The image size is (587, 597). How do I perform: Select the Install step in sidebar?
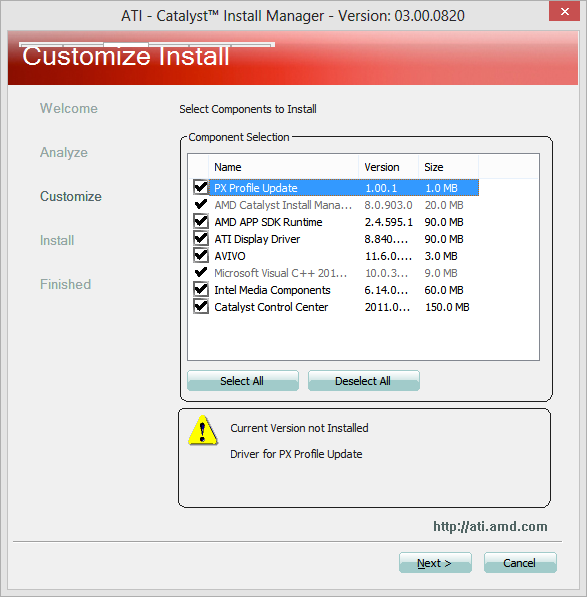coord(57,241)
